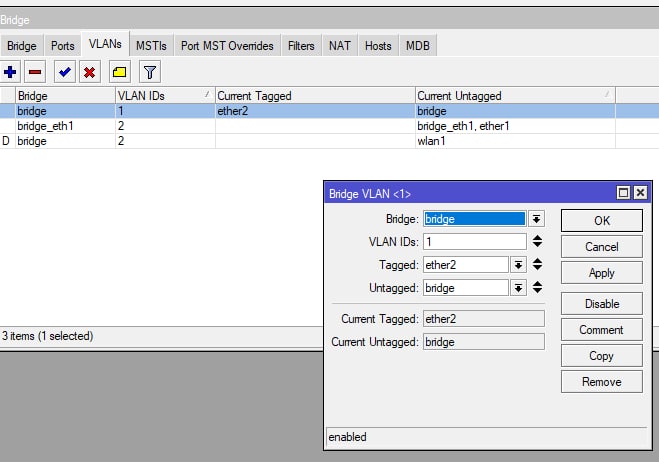Click the red X Disable icon

pyautogui.click(x=90, y=72)
